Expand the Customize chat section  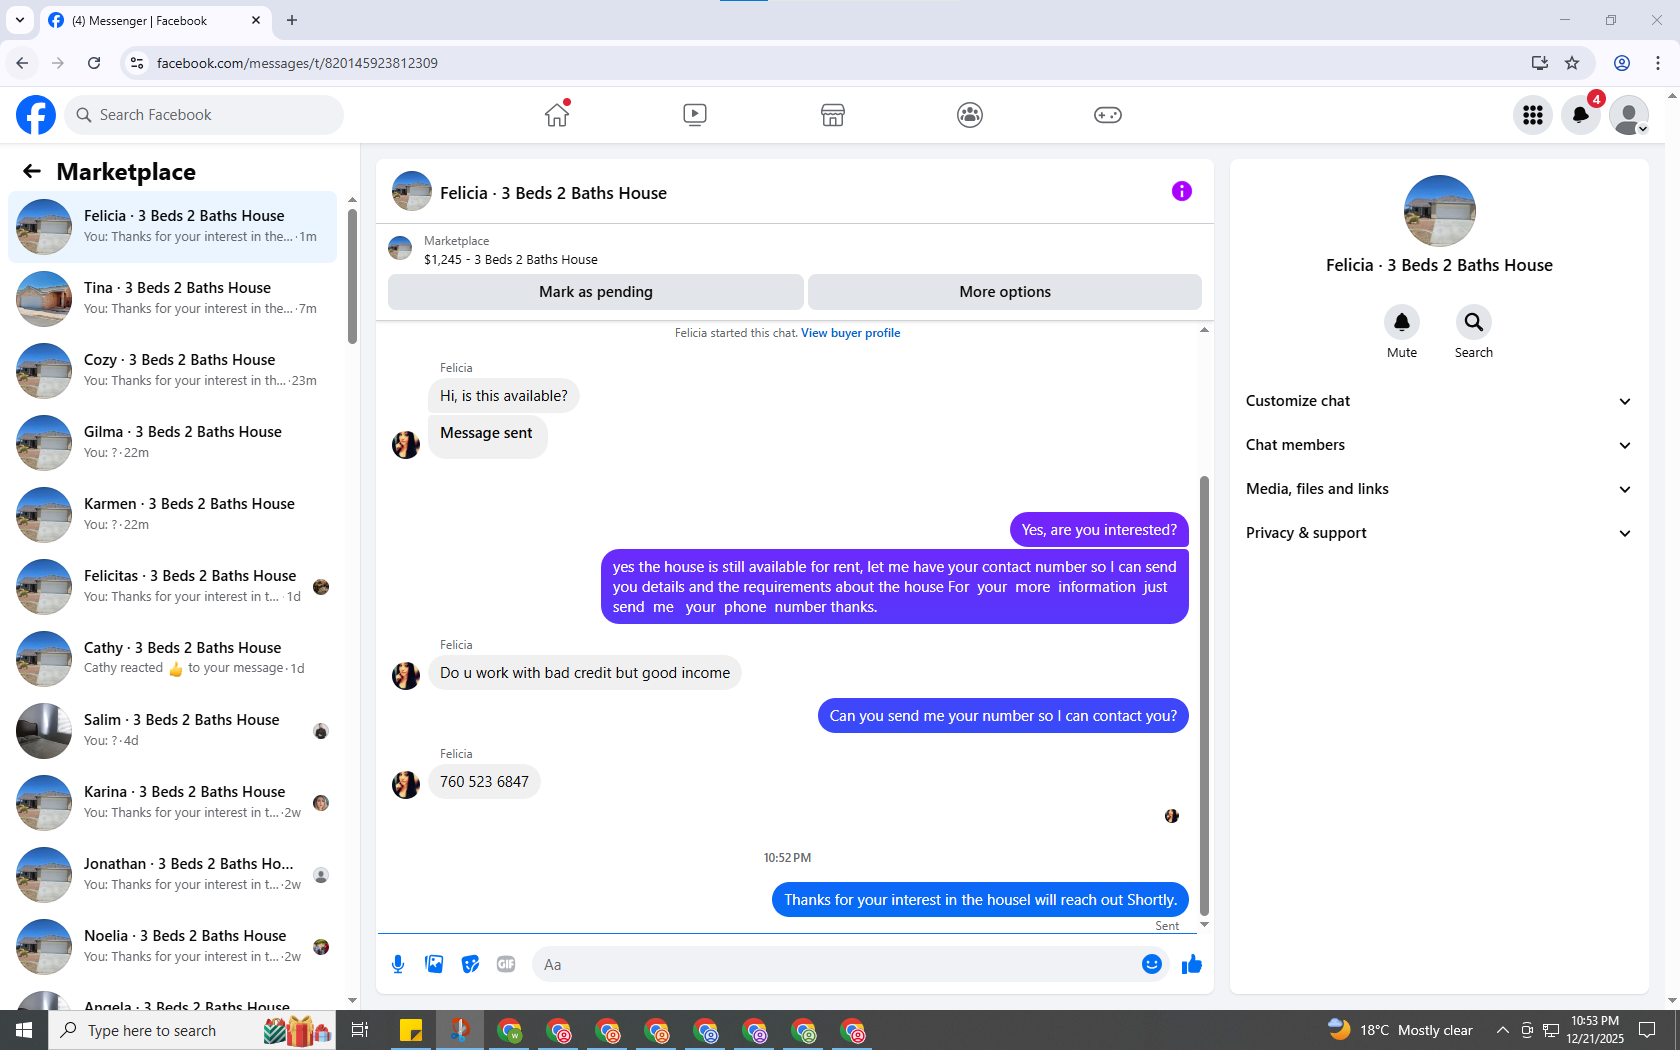[x=1439, y=401]
